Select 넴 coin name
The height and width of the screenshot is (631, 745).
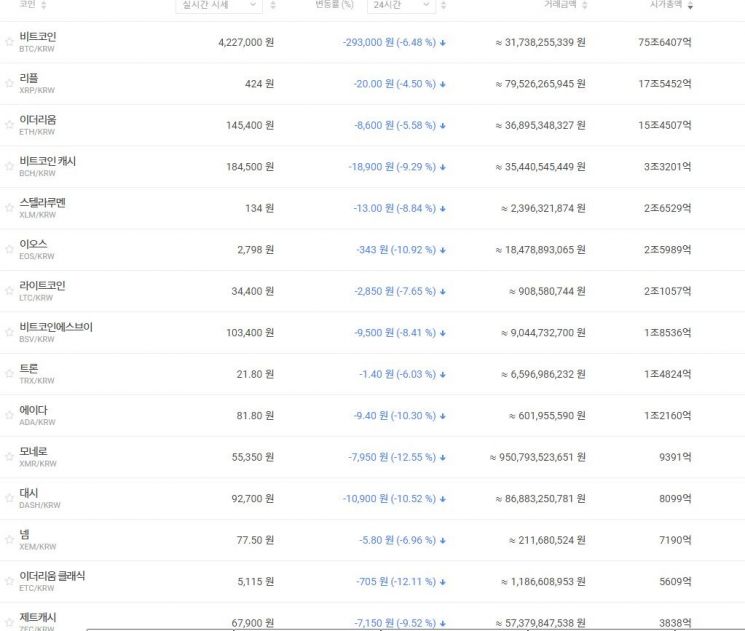pyautogui.click(x=24, y=534)
